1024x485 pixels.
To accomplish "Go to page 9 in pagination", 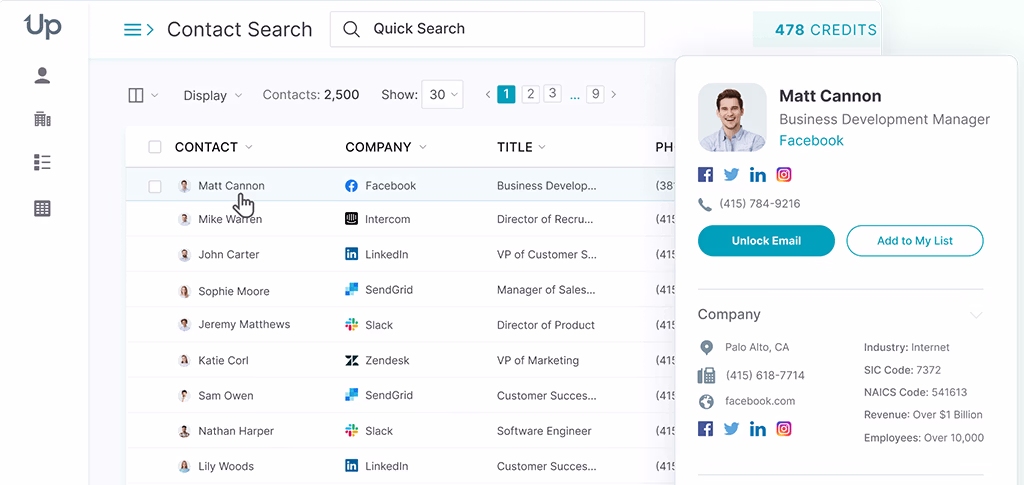I will (x=595, y=94).
